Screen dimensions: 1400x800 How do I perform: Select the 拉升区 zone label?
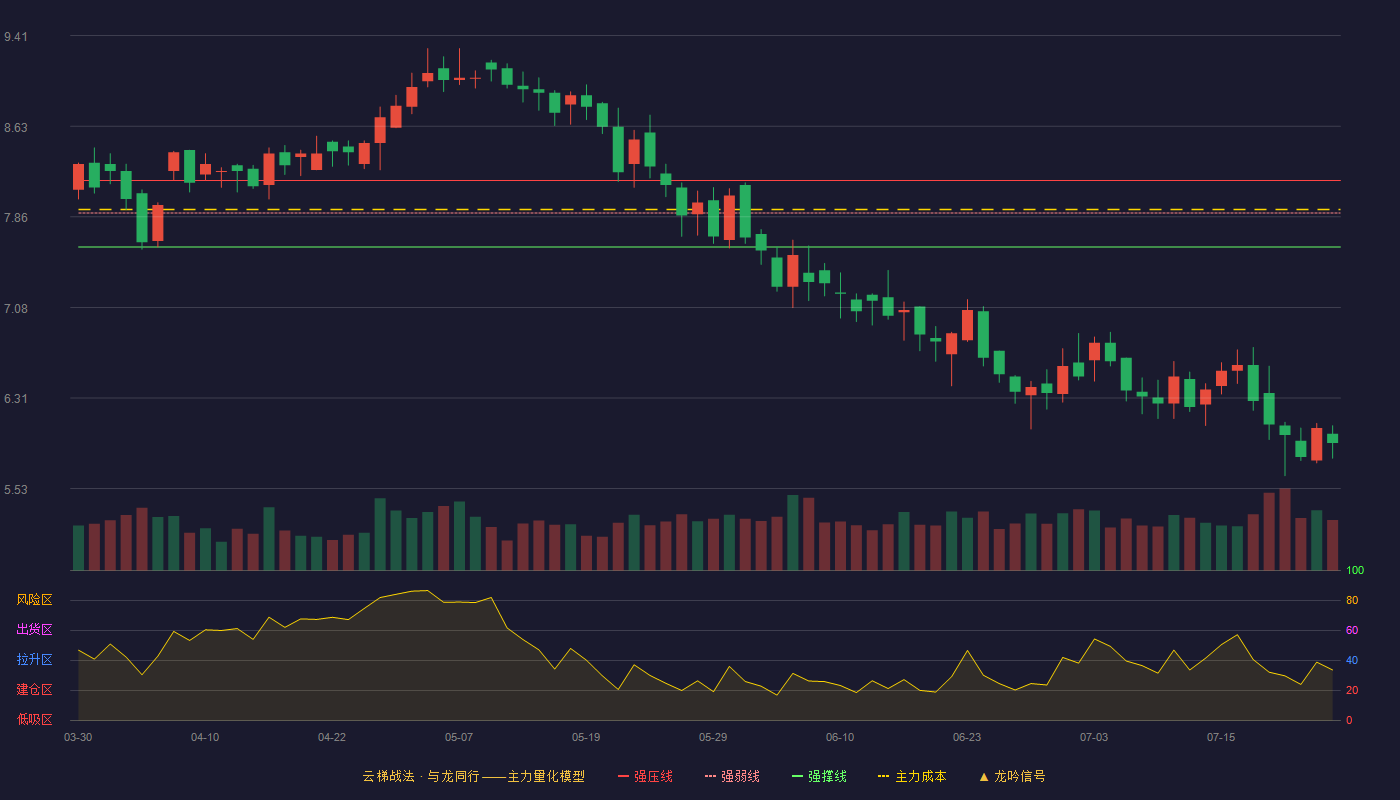[x=34, y=660]
